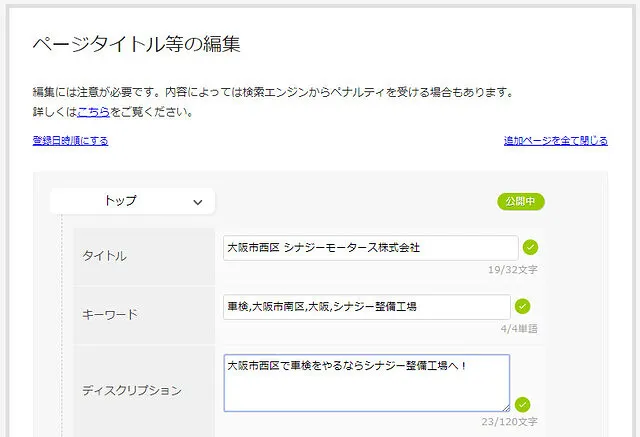Viewport: 640px width, 437px height.
Task: Click the 19/32文字 character counter
Action: (x=513, y=270)
